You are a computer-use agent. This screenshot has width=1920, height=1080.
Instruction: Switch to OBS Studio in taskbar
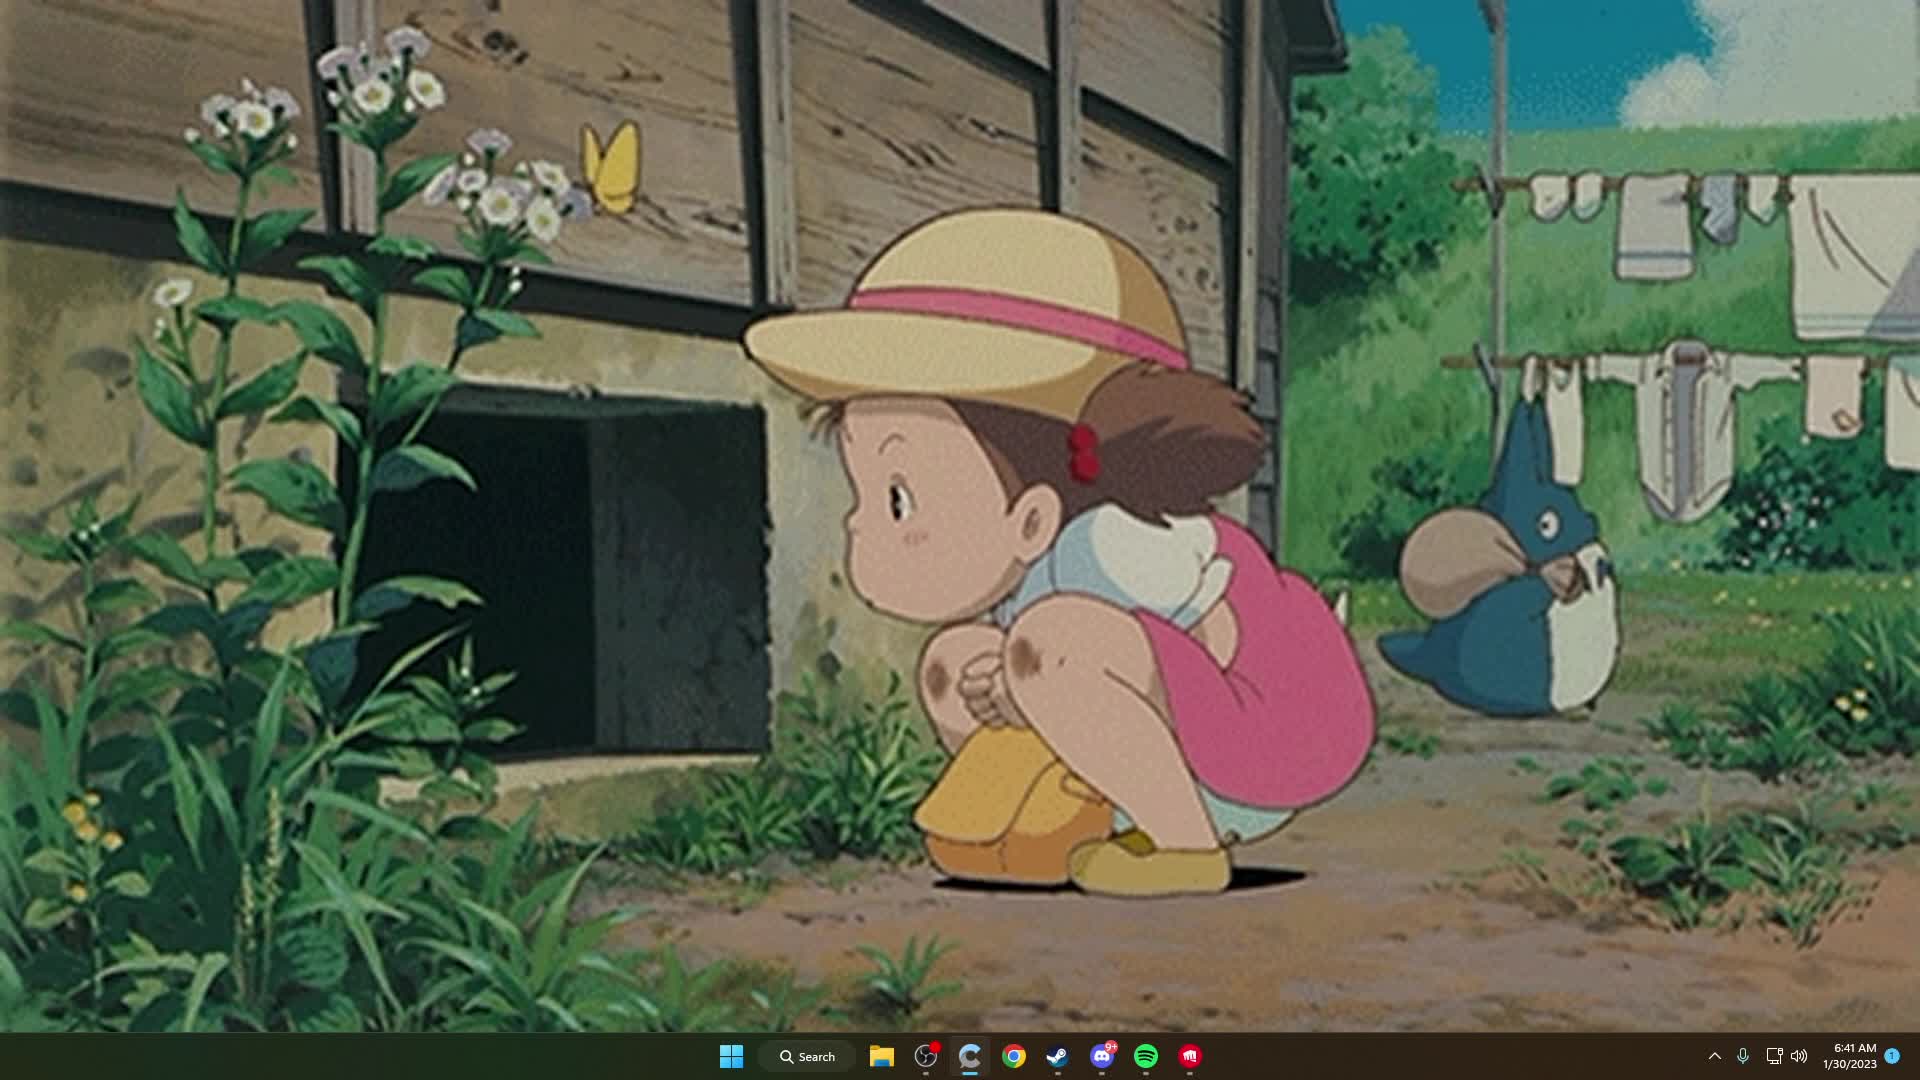[x=926, y=1056]
